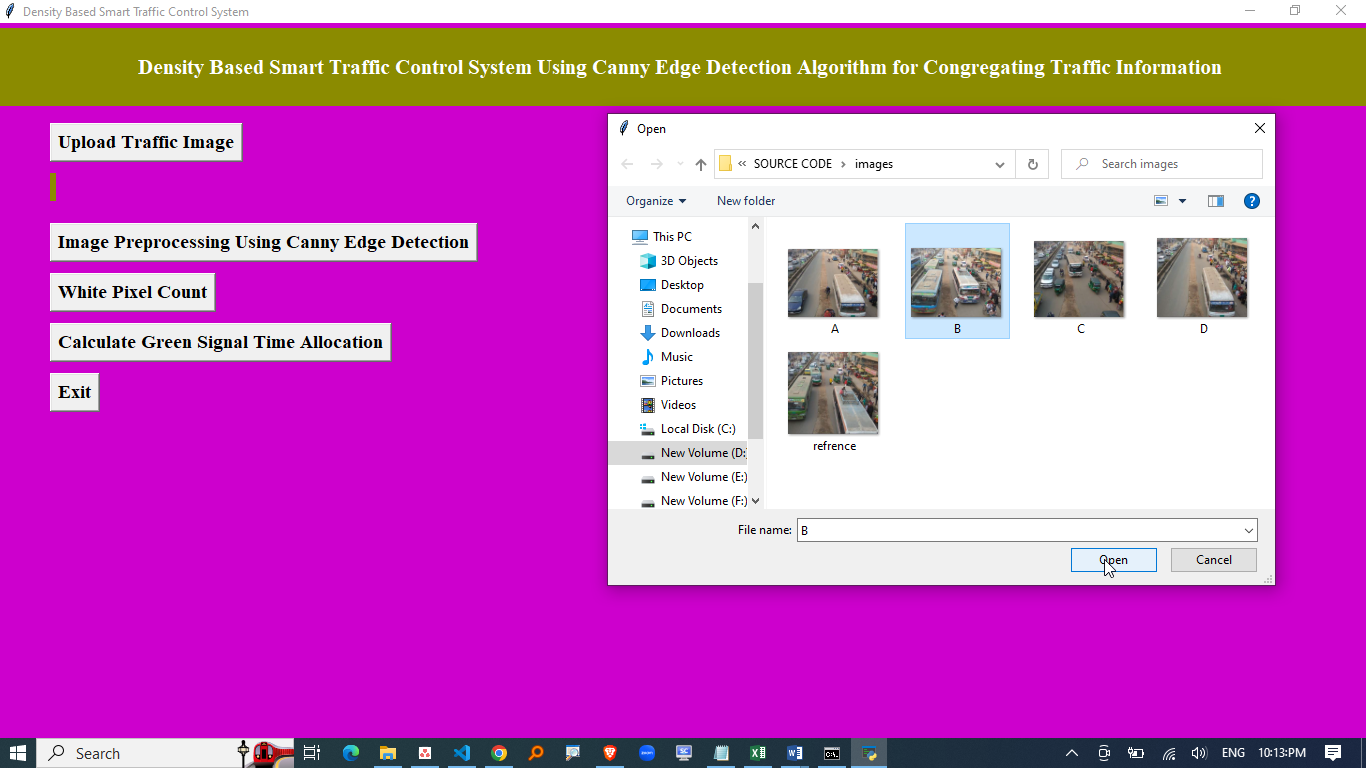Toggle the preview pane icon

[x=1216, y=201]
